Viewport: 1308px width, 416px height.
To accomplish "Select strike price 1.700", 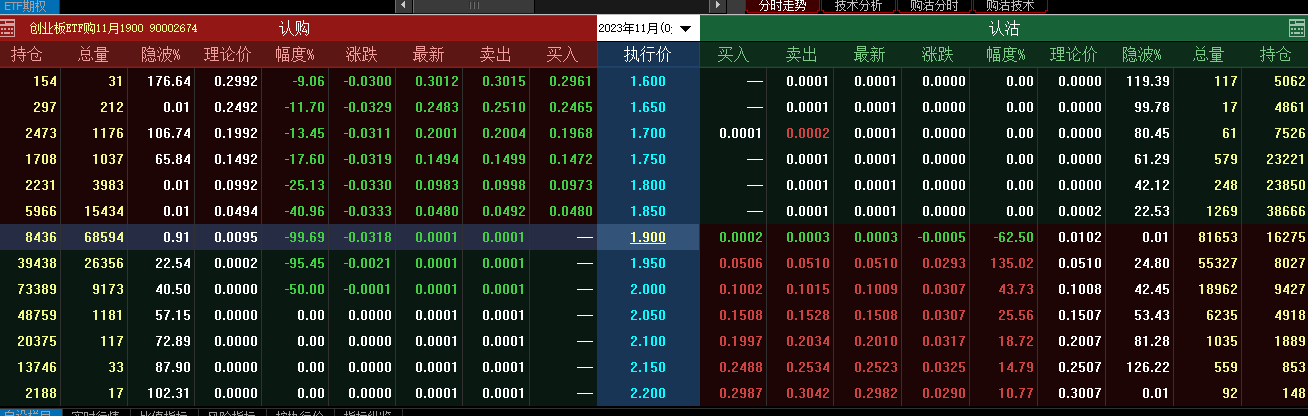I will (x=648, y=133).
